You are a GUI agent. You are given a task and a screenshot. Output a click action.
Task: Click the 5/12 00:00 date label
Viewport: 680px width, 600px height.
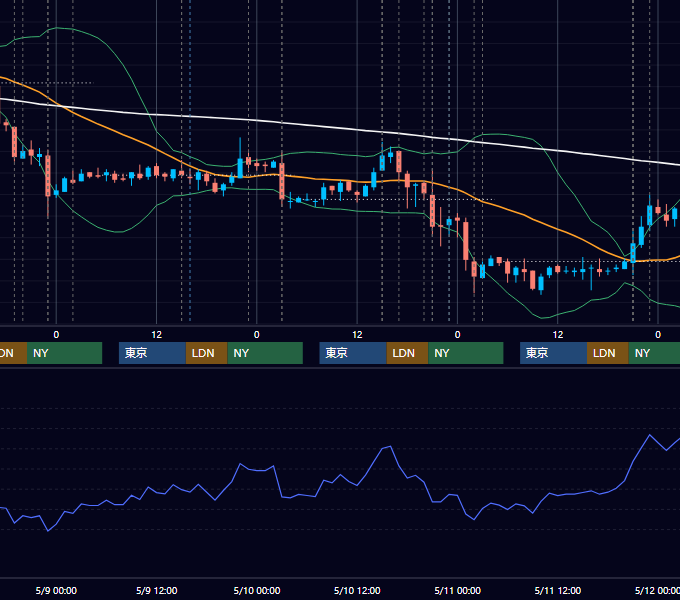(x=657, y=590)
